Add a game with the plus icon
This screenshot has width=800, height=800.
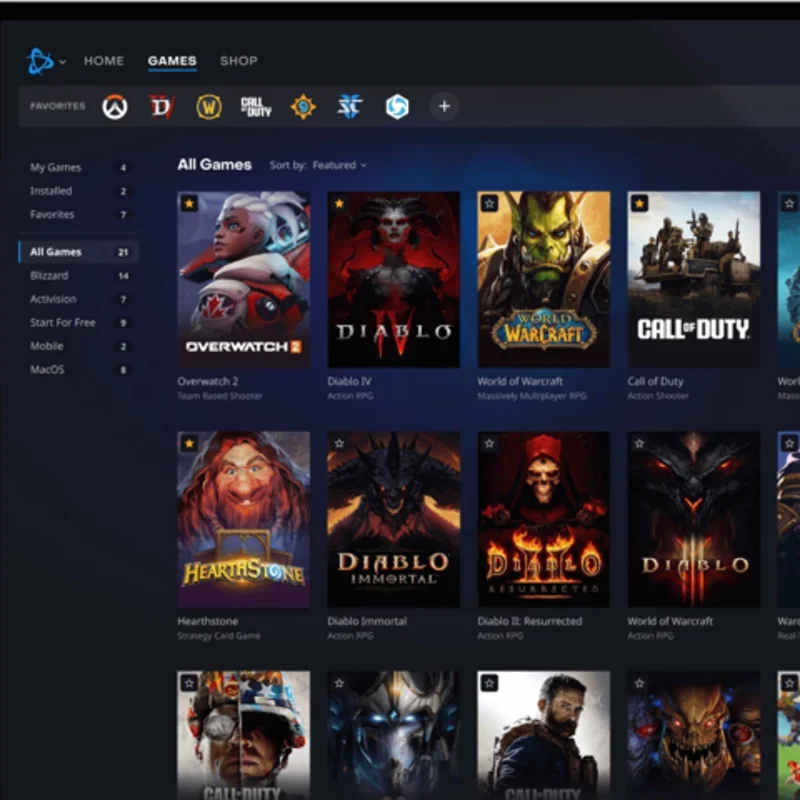pos(444,107)
